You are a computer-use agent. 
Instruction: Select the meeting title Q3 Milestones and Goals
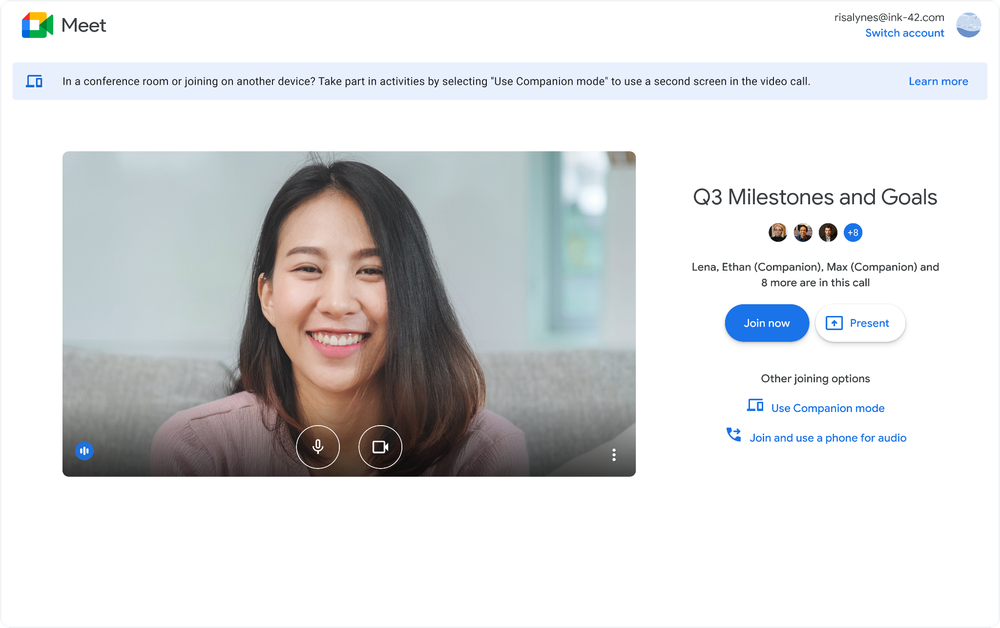coord(815,197)
